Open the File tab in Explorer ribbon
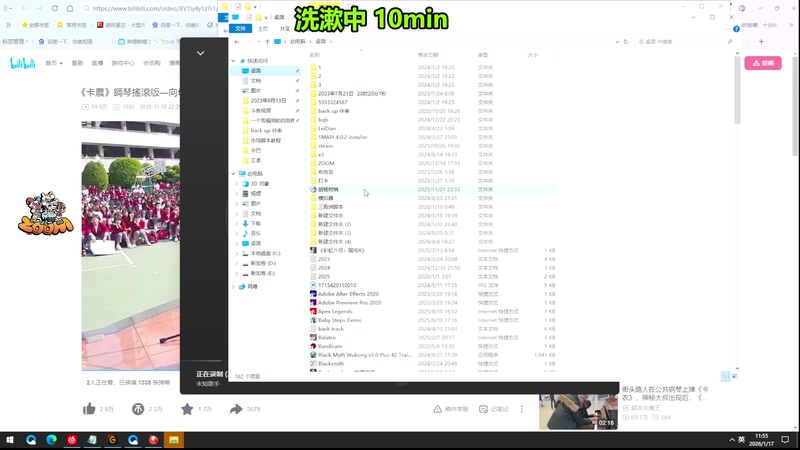This screenshot has width=800, height=450. pos(240,29)
